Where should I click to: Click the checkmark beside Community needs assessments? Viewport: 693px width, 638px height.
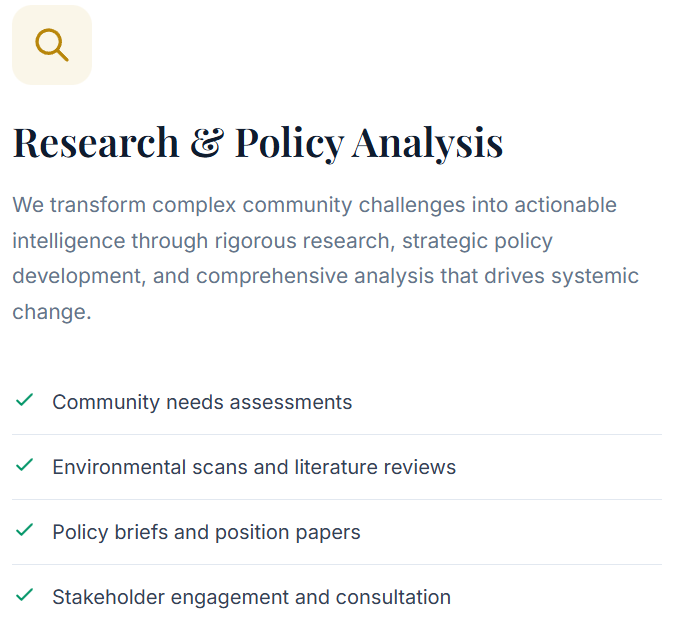pos(25,401)
